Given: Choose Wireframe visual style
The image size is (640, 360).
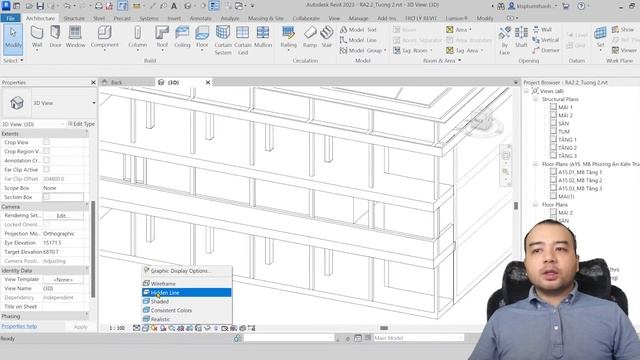Looking at the screenshot, I should coord(187,283).
